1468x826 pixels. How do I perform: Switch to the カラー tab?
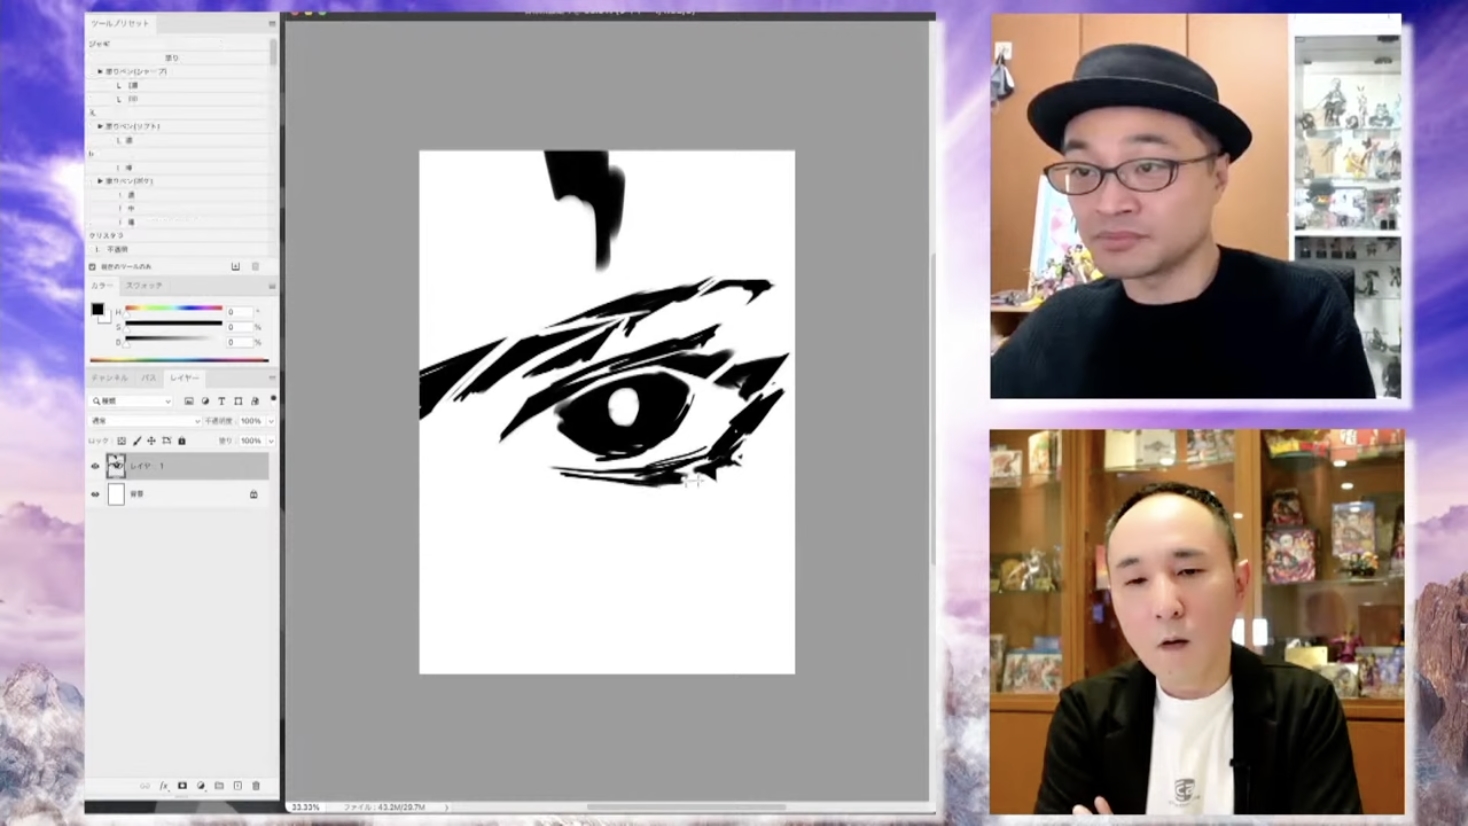pyautogui.click(x=102, y=286)
